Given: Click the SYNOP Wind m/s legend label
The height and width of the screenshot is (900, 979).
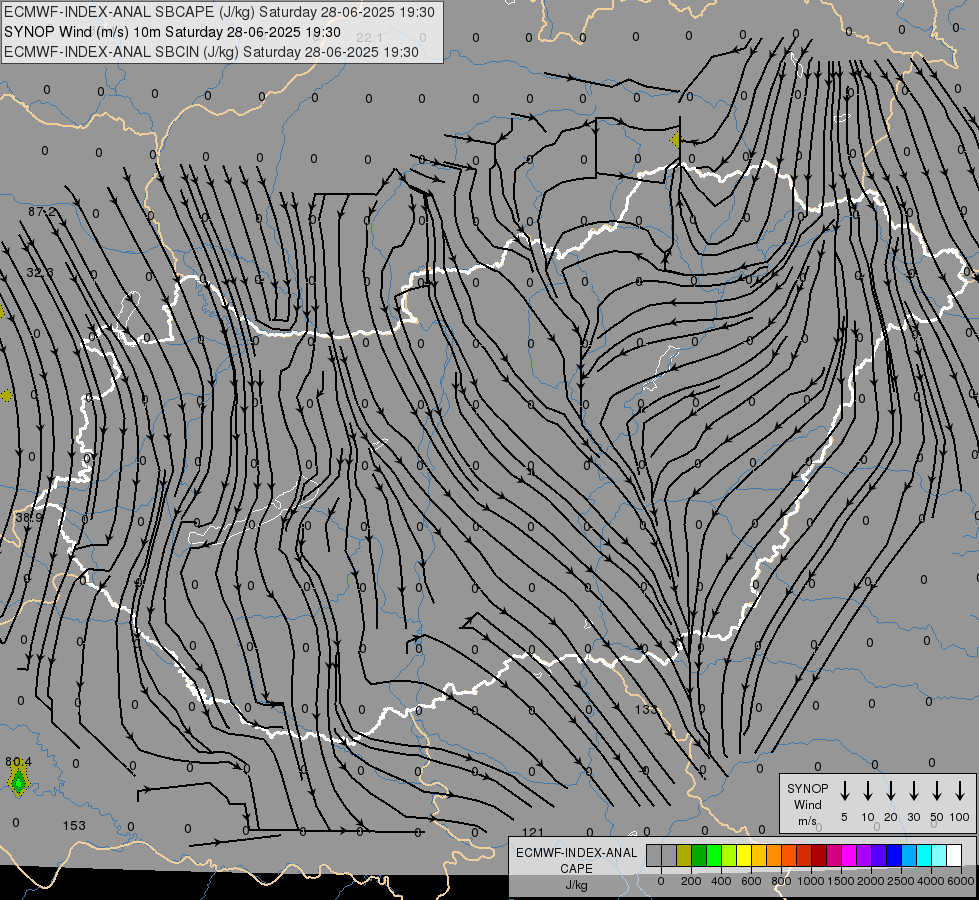Looking at the screenshot, I should coord(807,804).
